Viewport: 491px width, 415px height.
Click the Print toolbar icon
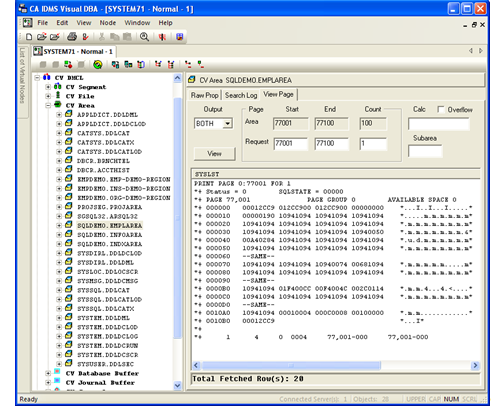coord(72,37)
